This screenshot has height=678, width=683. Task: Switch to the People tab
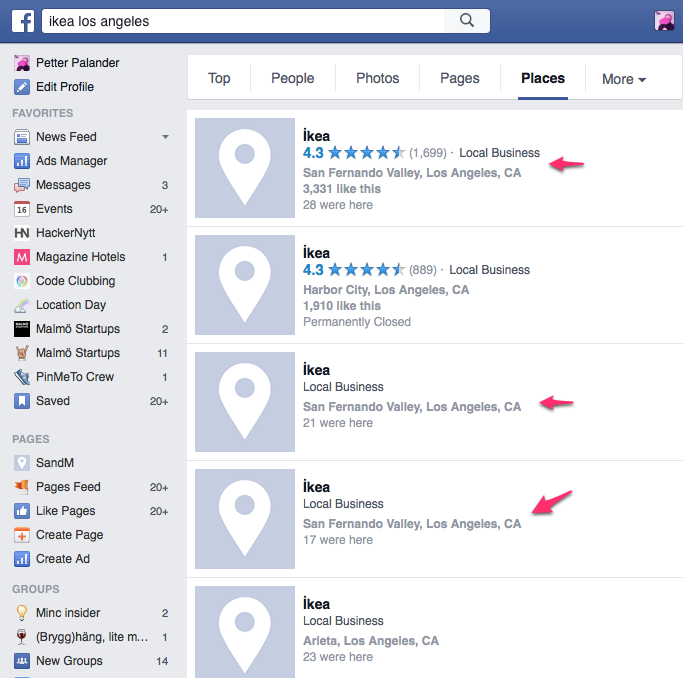(x=292, y=78)
